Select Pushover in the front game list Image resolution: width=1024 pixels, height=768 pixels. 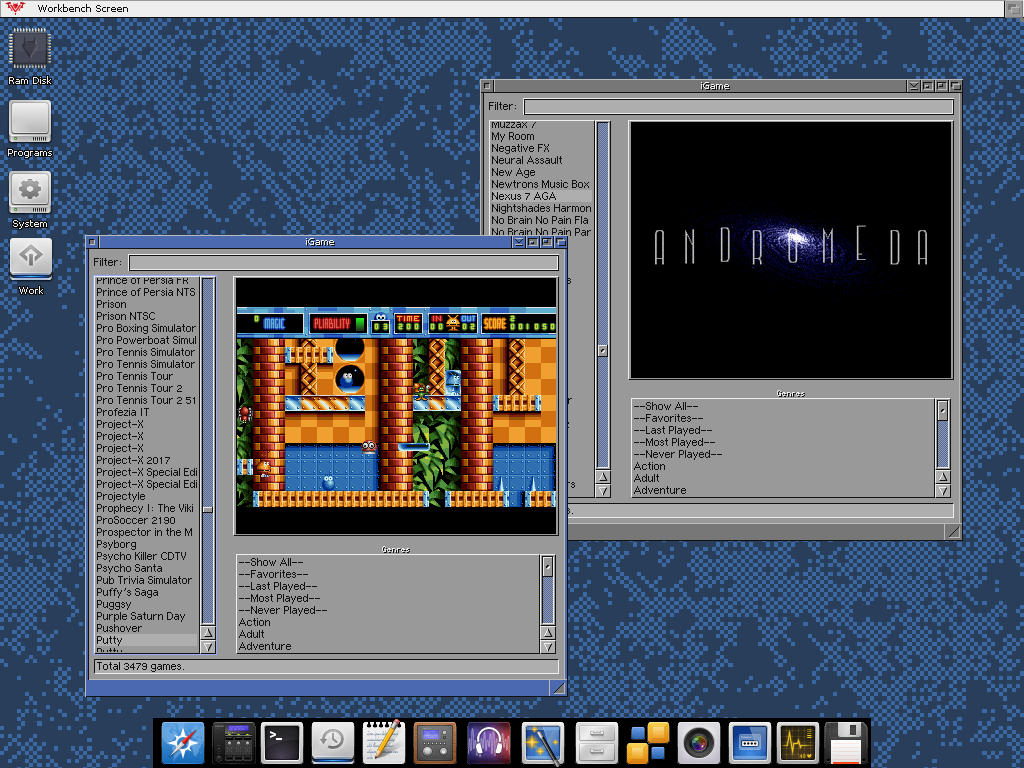point(119,628)
